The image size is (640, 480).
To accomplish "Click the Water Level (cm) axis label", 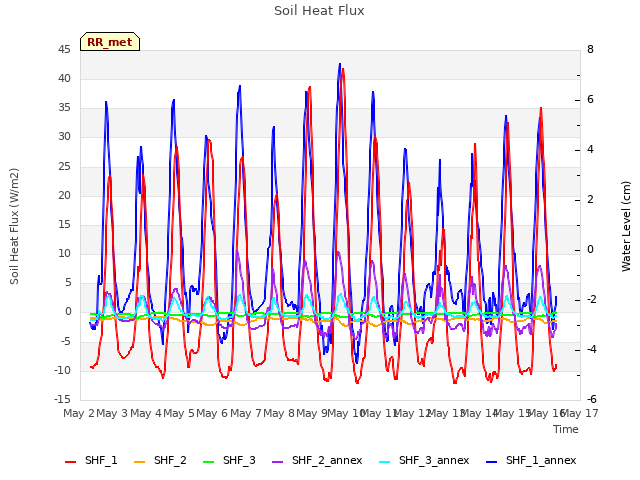I will coord(626,226).
